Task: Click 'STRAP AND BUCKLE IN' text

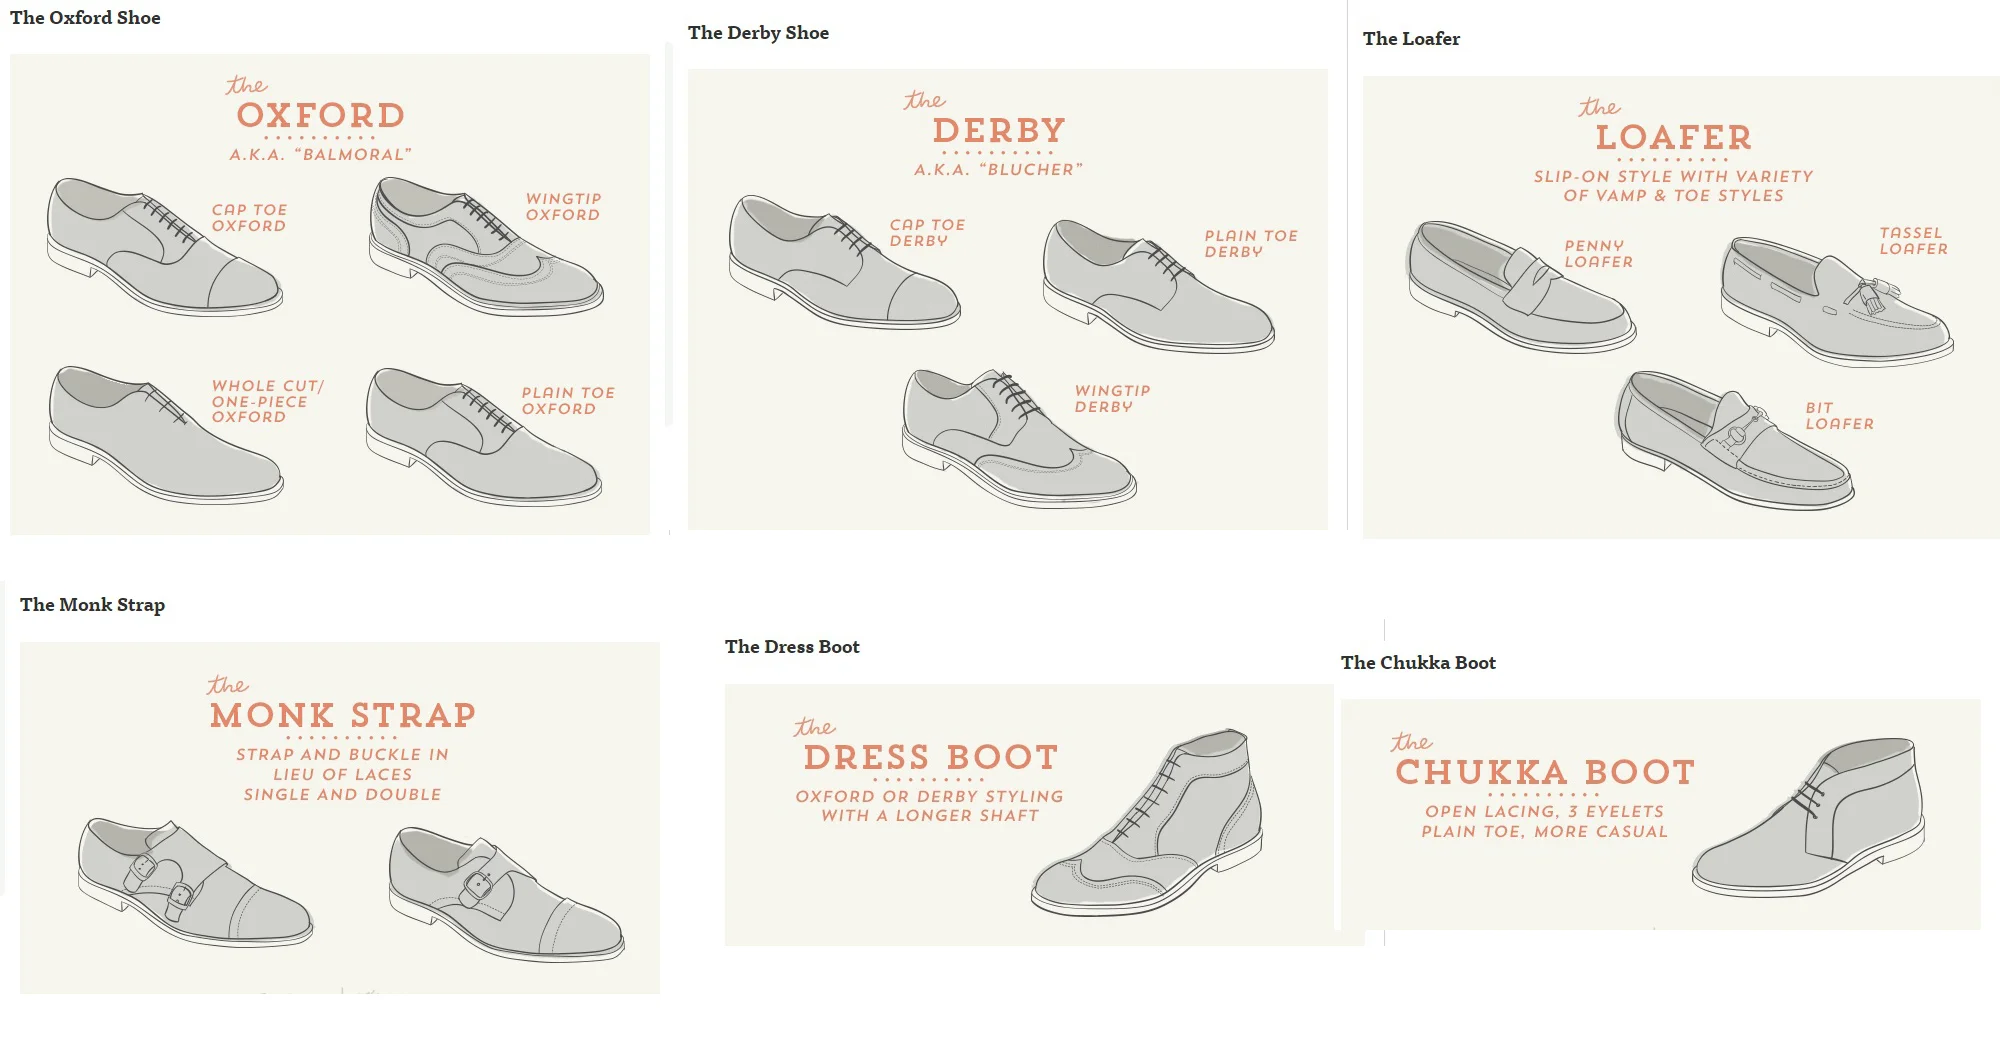Action: point(342,755)
